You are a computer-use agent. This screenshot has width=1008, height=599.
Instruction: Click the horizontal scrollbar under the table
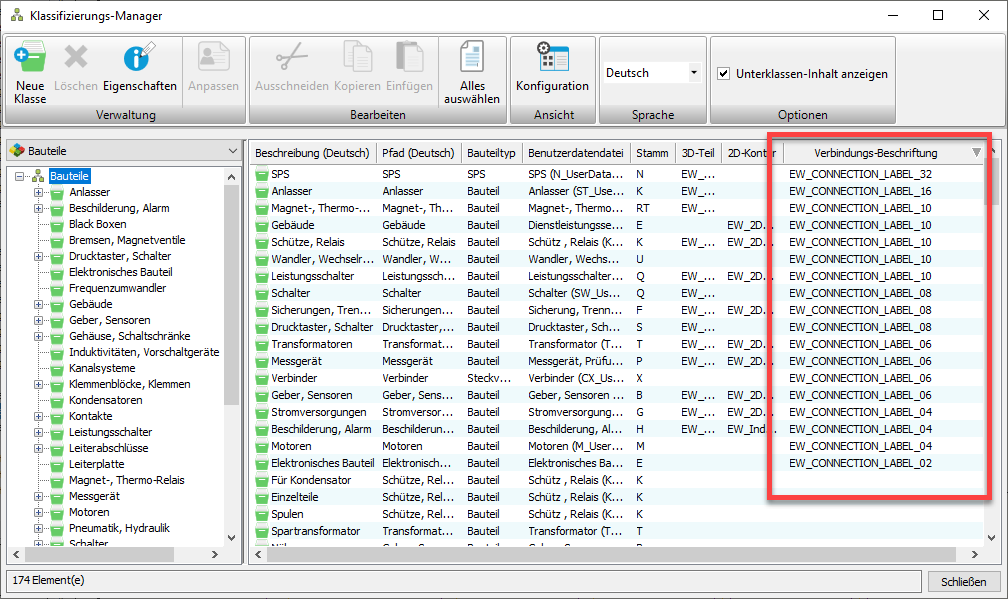pos(600,555)
